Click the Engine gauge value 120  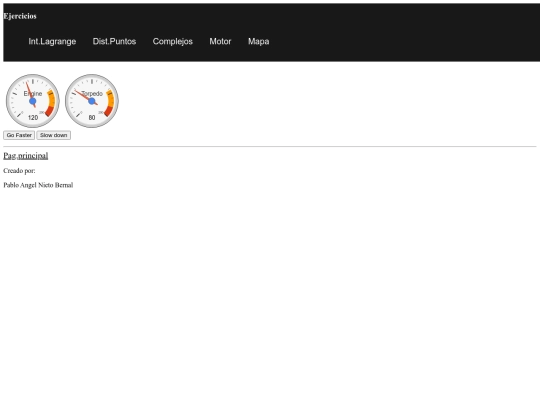pos(33,118)
